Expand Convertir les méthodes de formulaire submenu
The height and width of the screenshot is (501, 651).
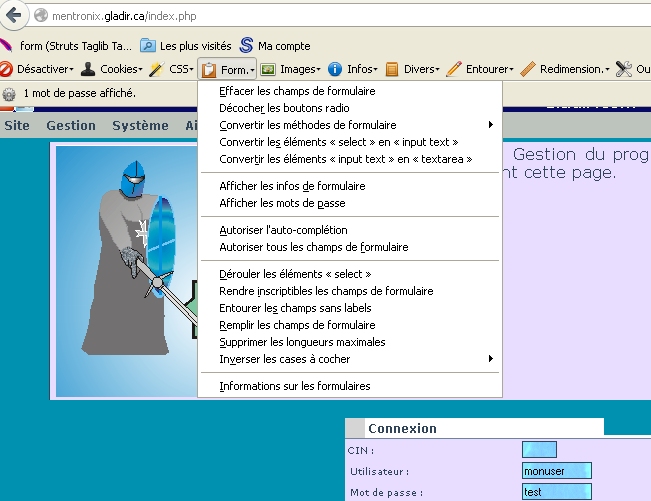pos(350,125)
